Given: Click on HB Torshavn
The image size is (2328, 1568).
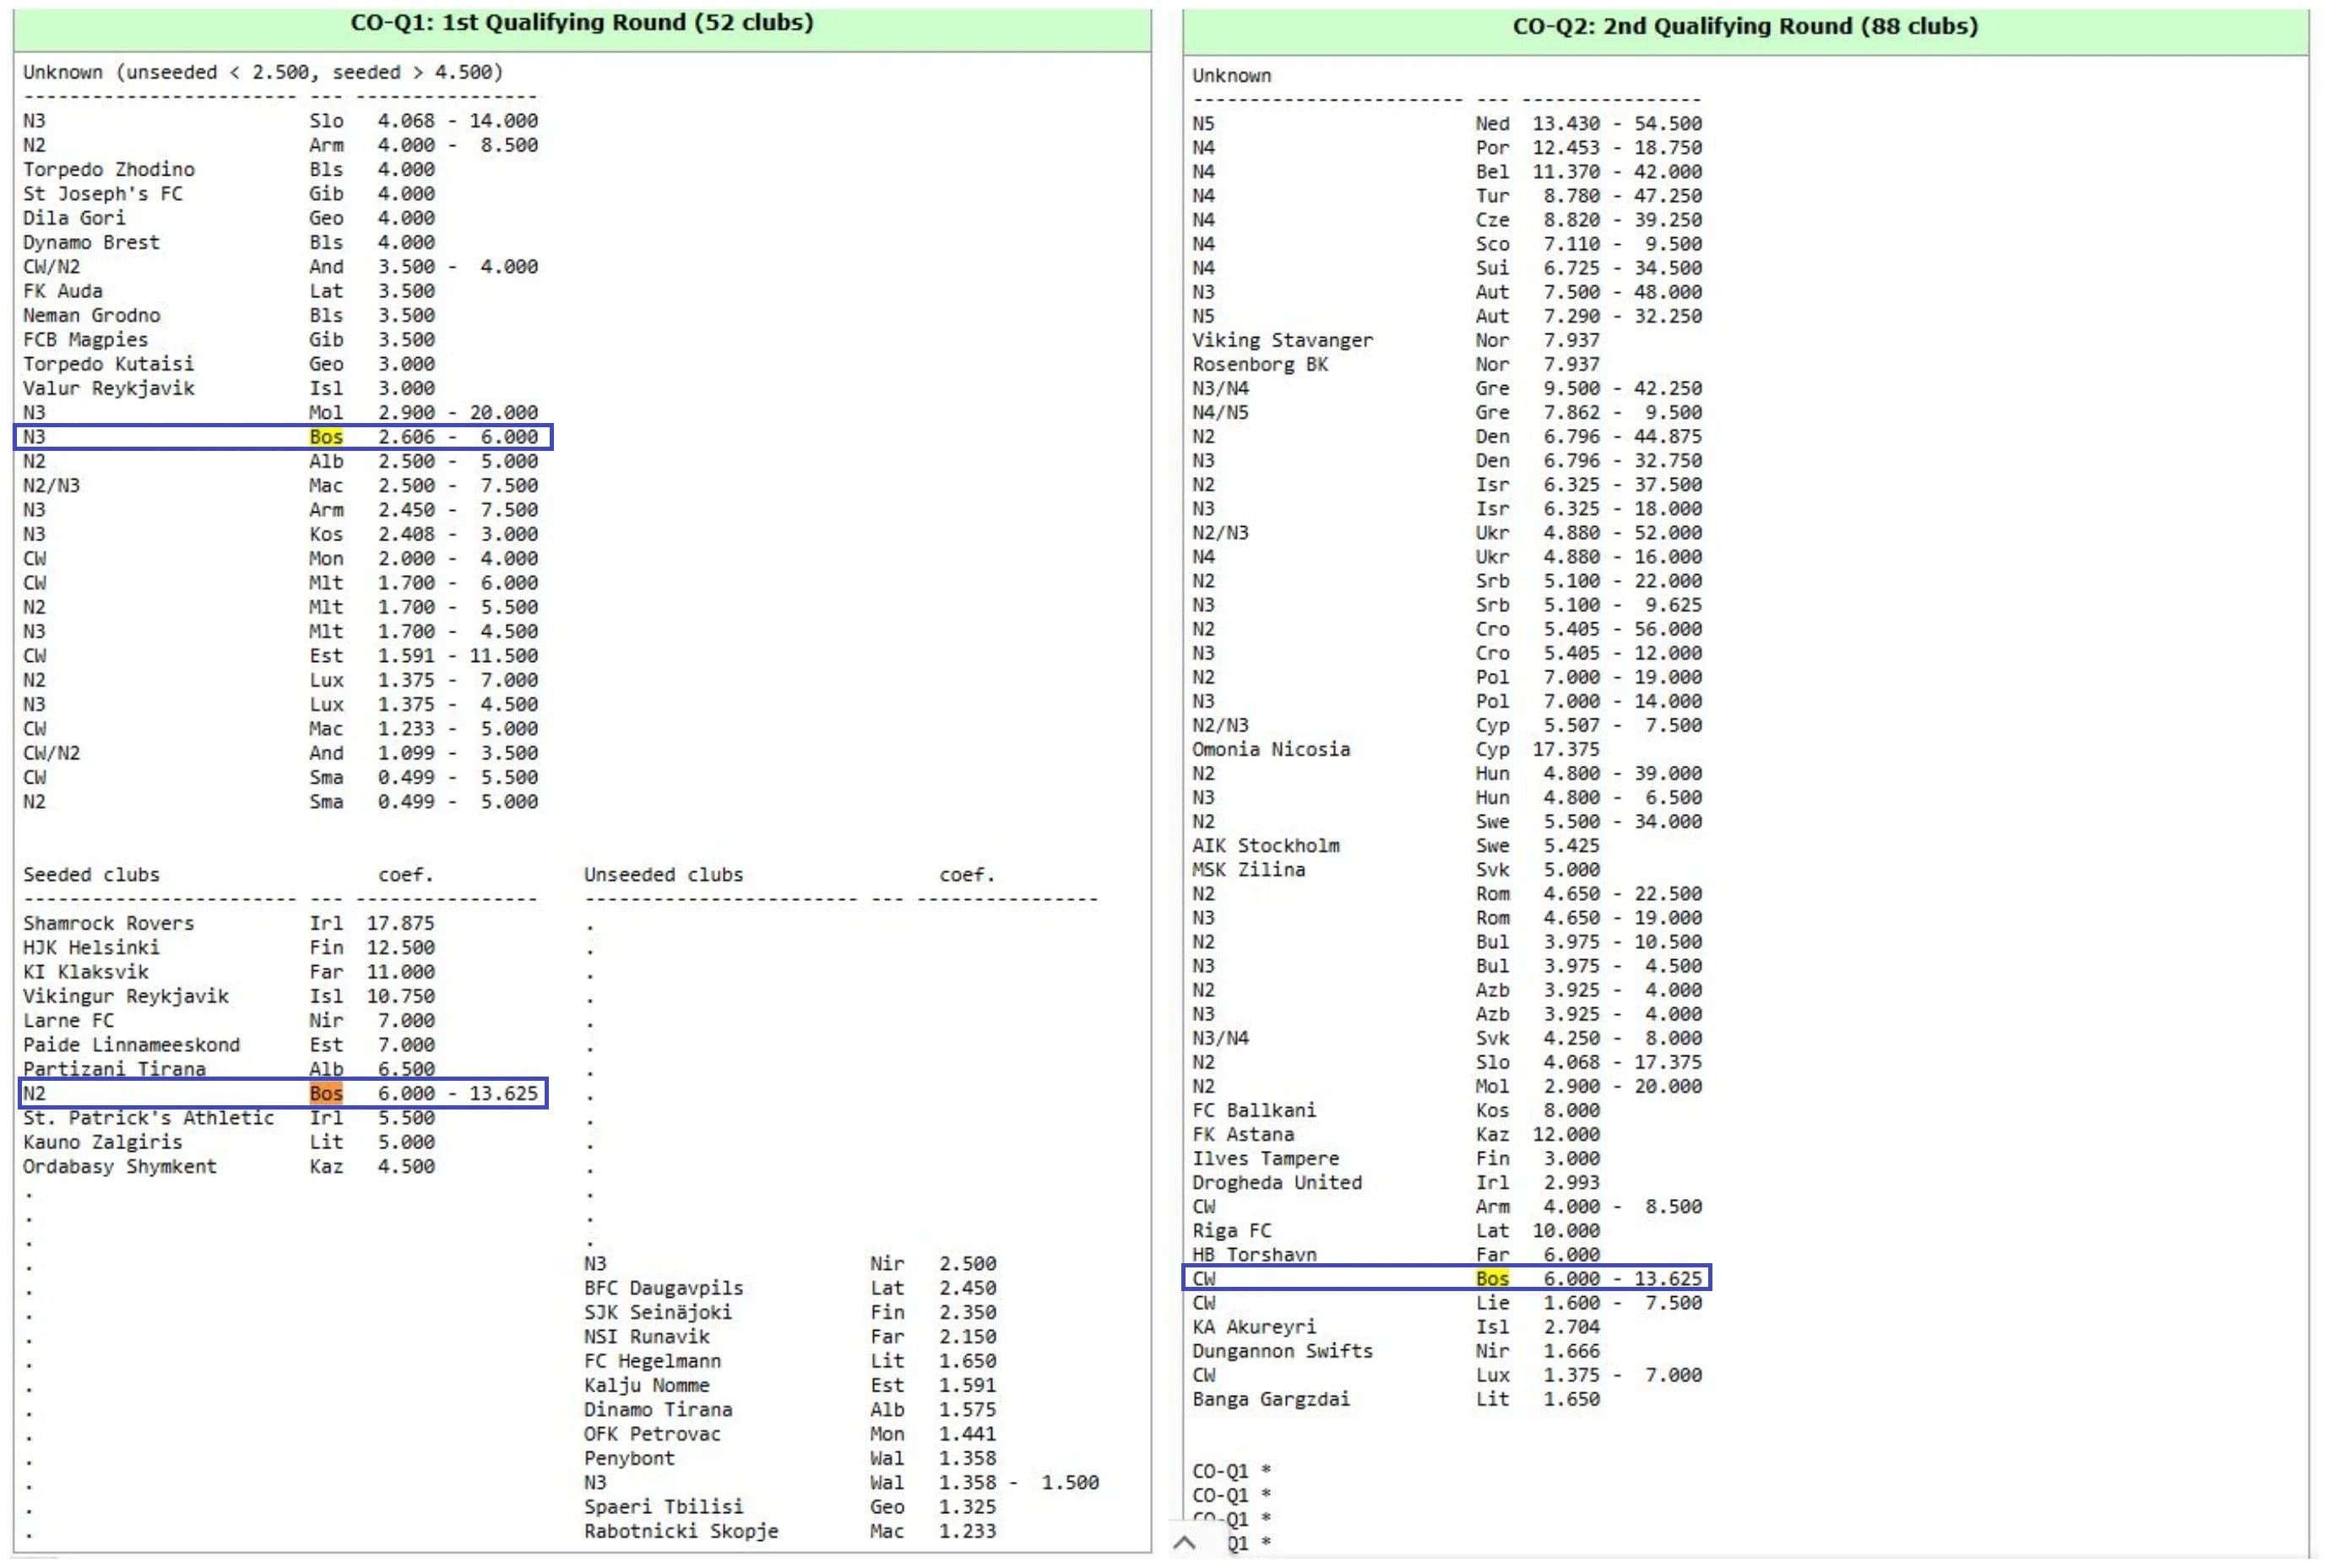Looking at the screenshot, I should (x=1254, y=1254).
